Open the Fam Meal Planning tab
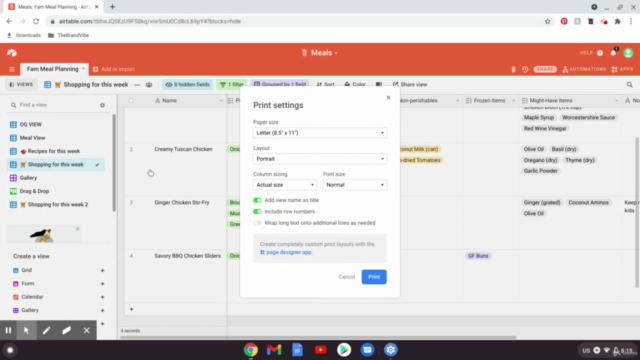This screenshot has height=360, width=640. point(55,69)
